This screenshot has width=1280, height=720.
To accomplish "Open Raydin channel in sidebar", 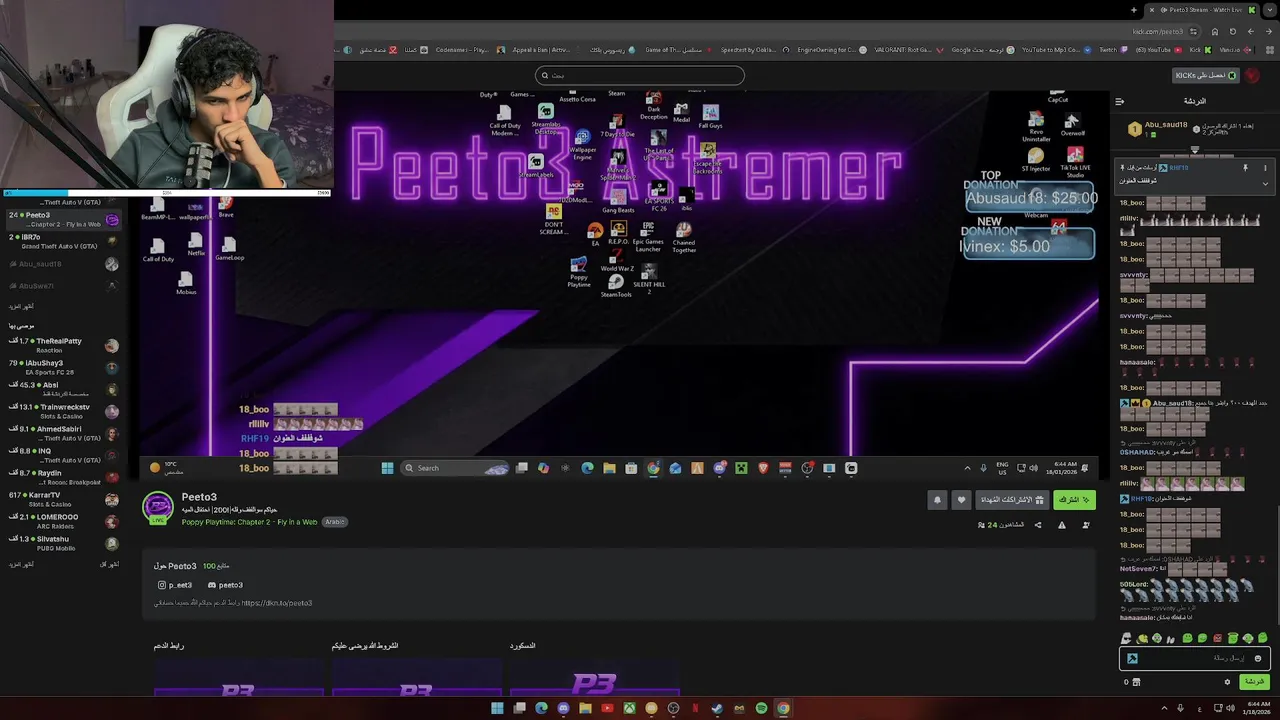I will 64,477.
